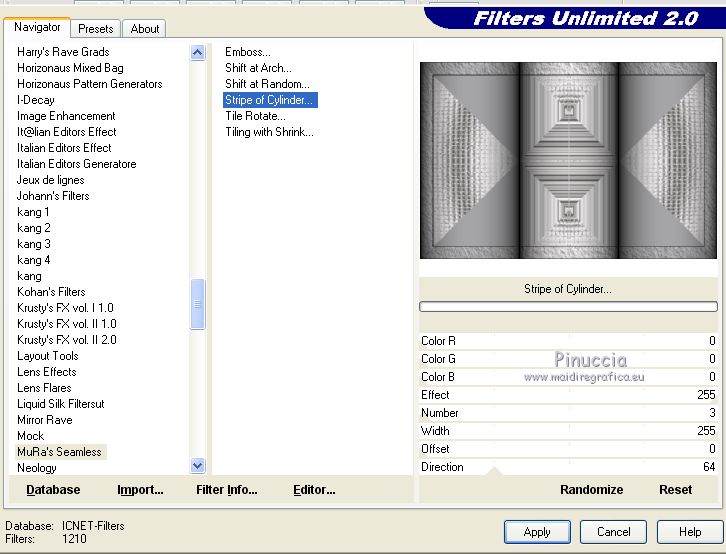The width and height of the screenshot is (726, 554).
Task: Select kang 4 category
Action: 34,260
